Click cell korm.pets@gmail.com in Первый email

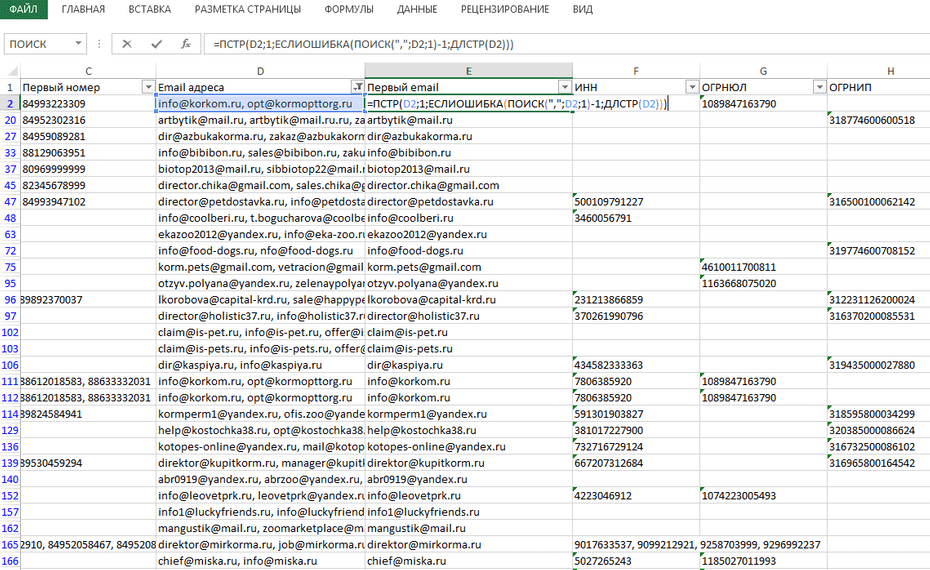pyautogui.click(x=469, y=267)
